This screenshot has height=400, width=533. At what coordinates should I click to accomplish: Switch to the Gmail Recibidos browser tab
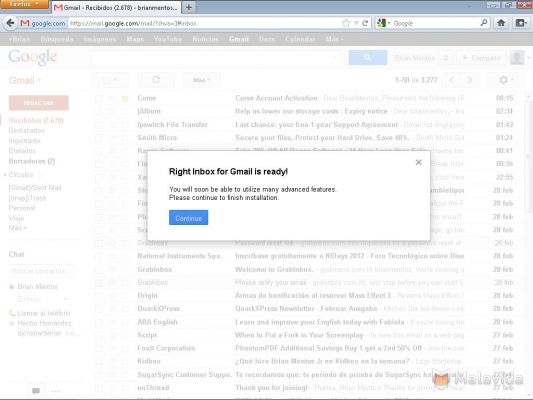pos(116,7)
